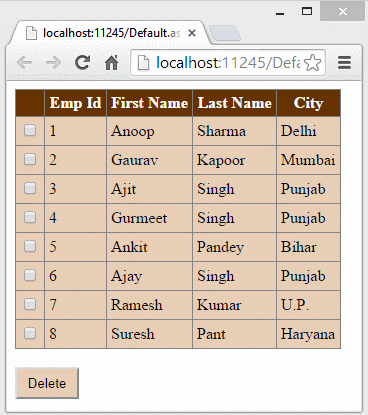Click the browser forward arrow
Image resolution: width=368 pixels, height=415 pixels.
[x=53, y=62]
